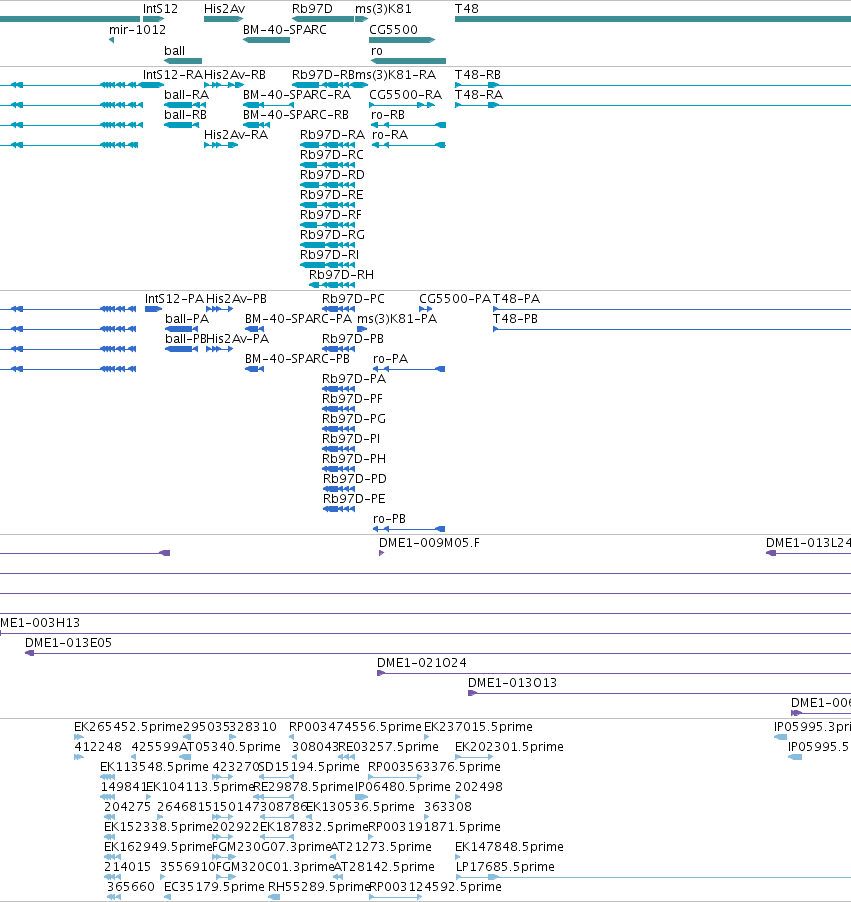Open the CG5500-PA protein label
This screenshot has height=902, width=851.
tap(455, 299)
